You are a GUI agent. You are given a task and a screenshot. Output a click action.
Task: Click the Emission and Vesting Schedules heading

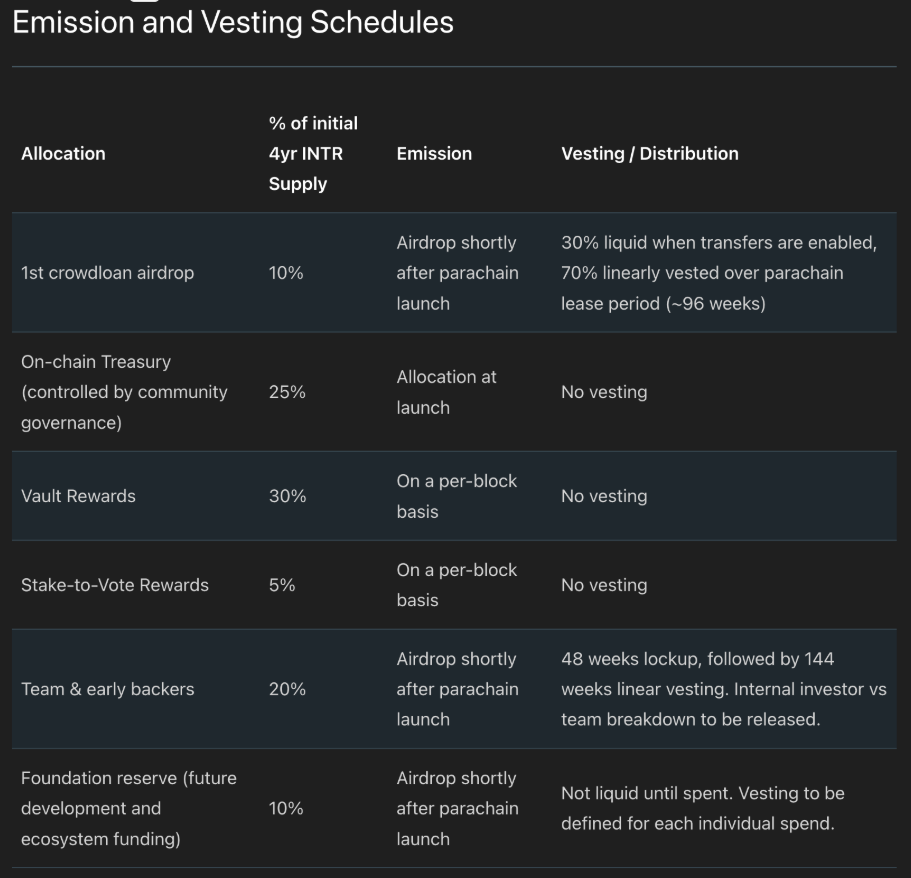[x=232, y=22]
